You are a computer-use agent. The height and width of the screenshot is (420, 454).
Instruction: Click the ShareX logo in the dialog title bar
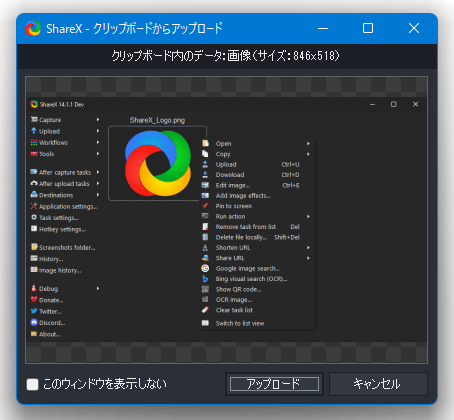pos(33,28)
